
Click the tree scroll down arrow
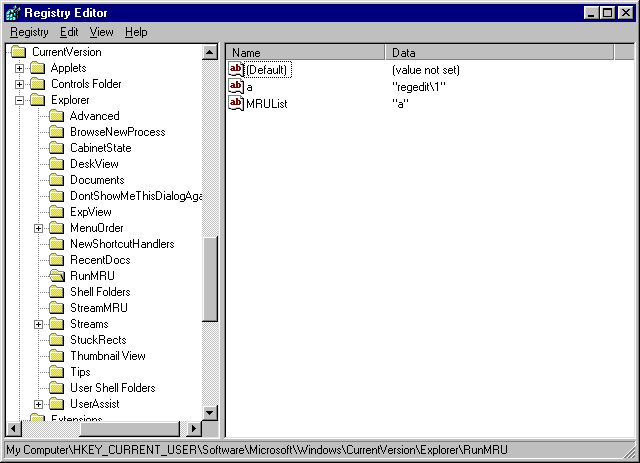tap(210, 413)
